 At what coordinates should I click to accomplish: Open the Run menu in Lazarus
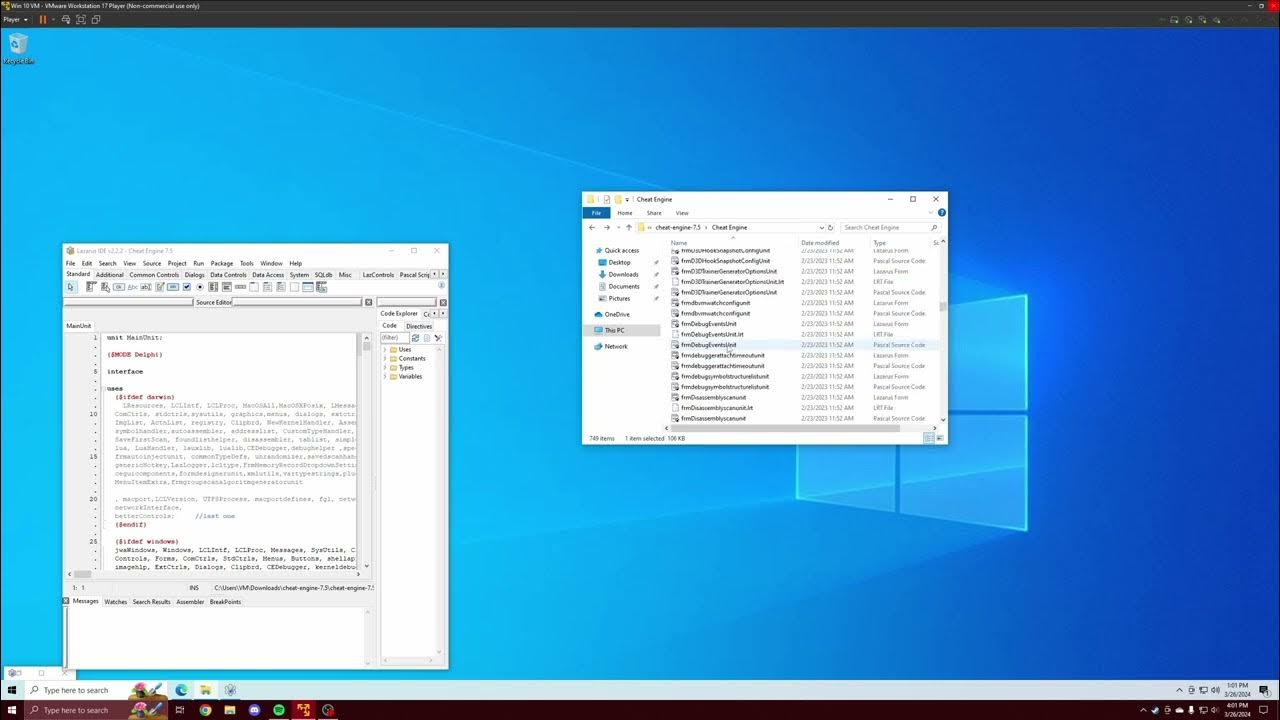(199, 263)
